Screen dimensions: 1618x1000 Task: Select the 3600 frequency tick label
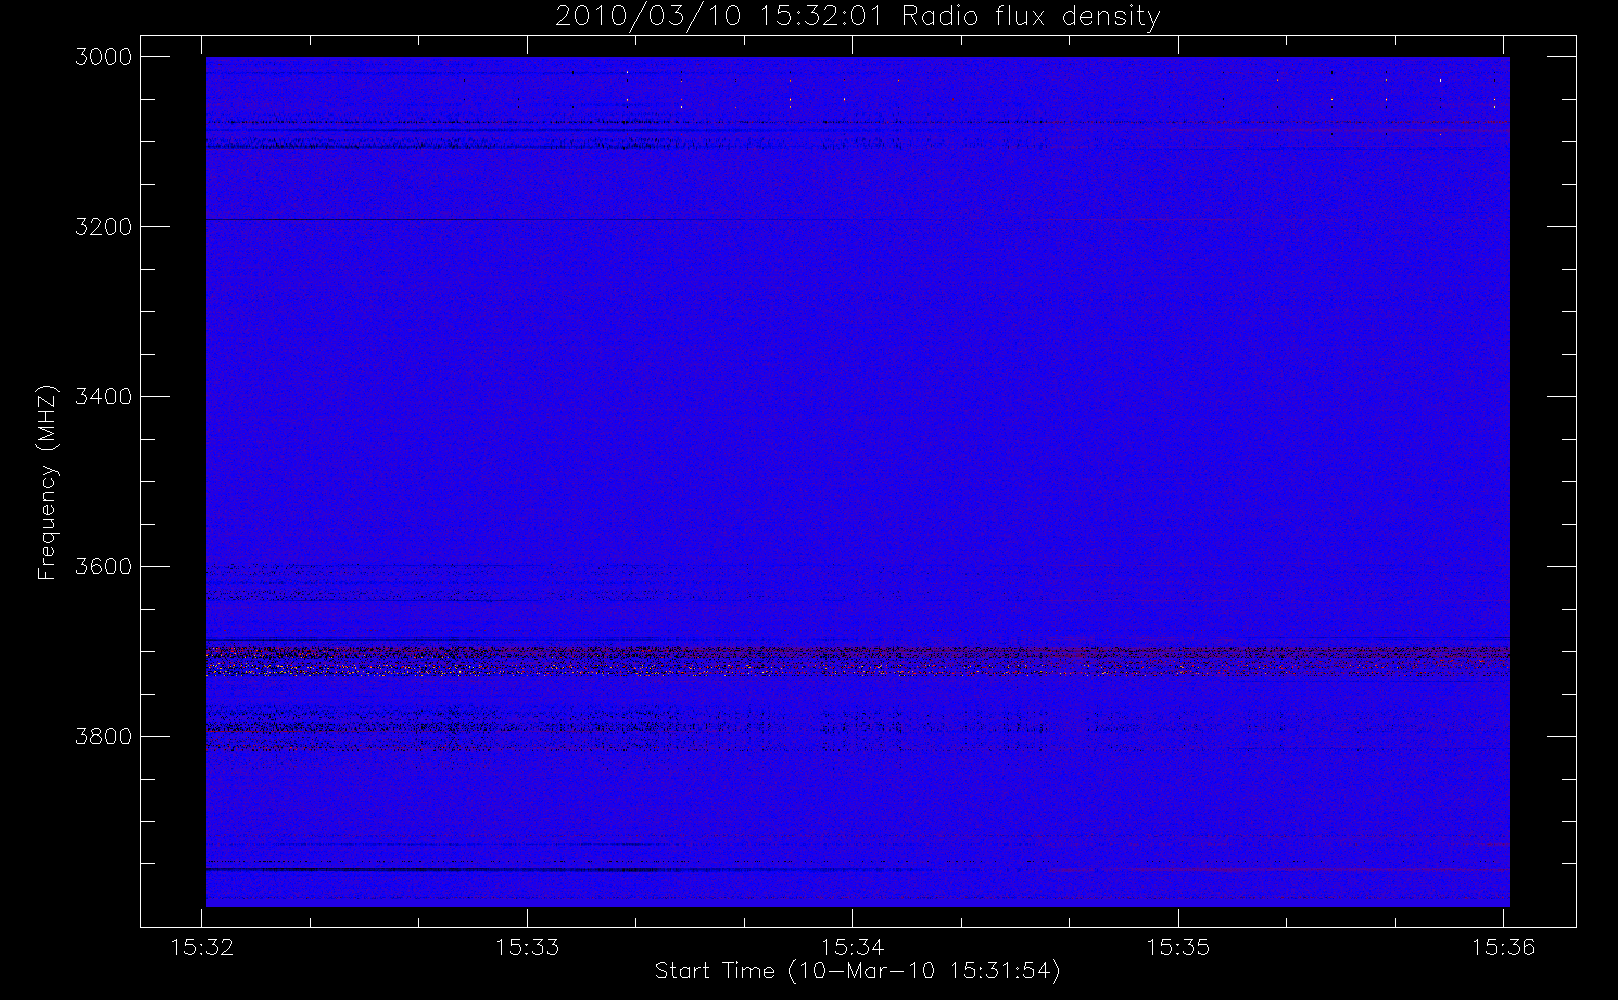(x=104, y=567)
